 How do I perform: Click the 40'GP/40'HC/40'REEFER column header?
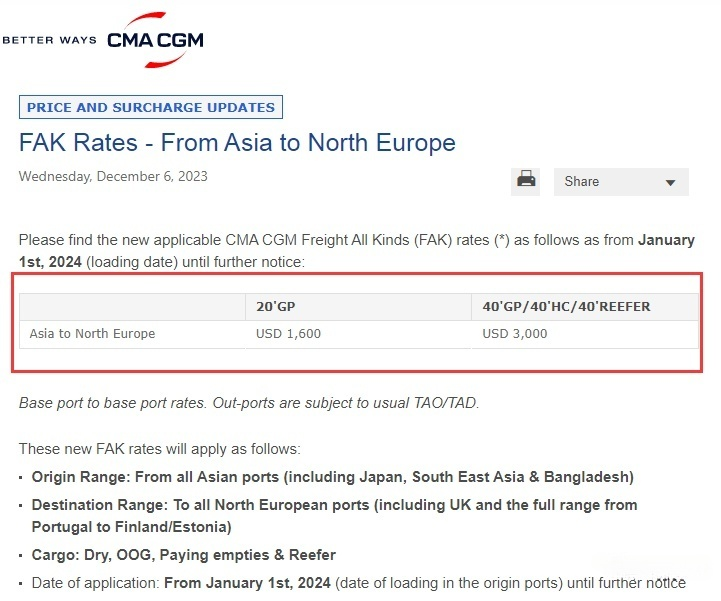[x=566, y=306]
